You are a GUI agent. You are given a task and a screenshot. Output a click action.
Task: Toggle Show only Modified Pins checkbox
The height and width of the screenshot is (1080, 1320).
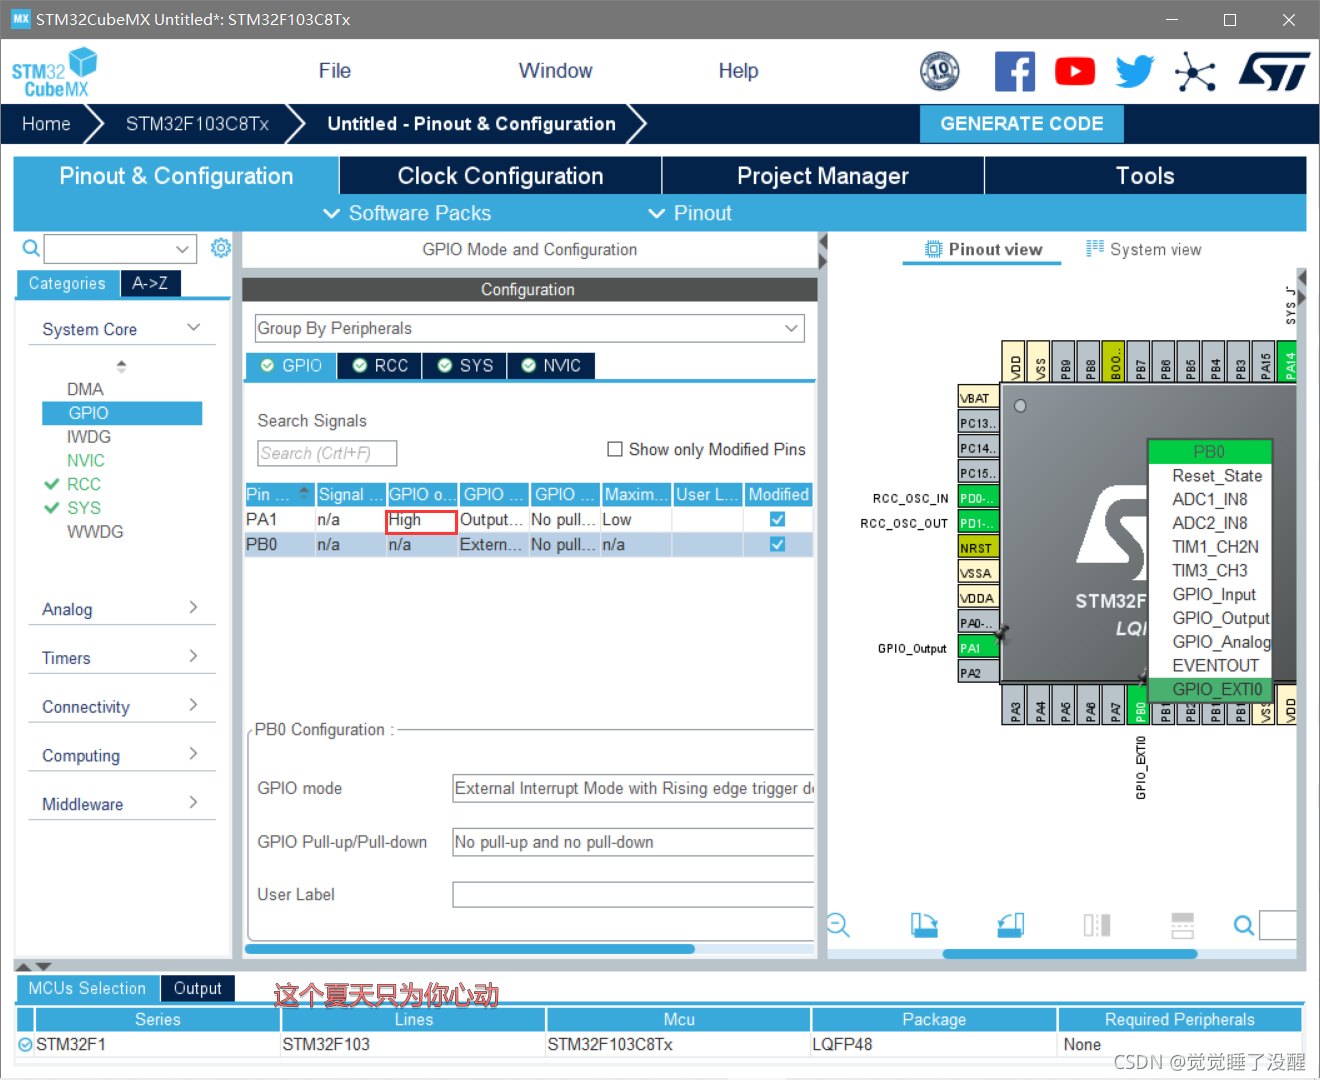click(x=615, y=449)
